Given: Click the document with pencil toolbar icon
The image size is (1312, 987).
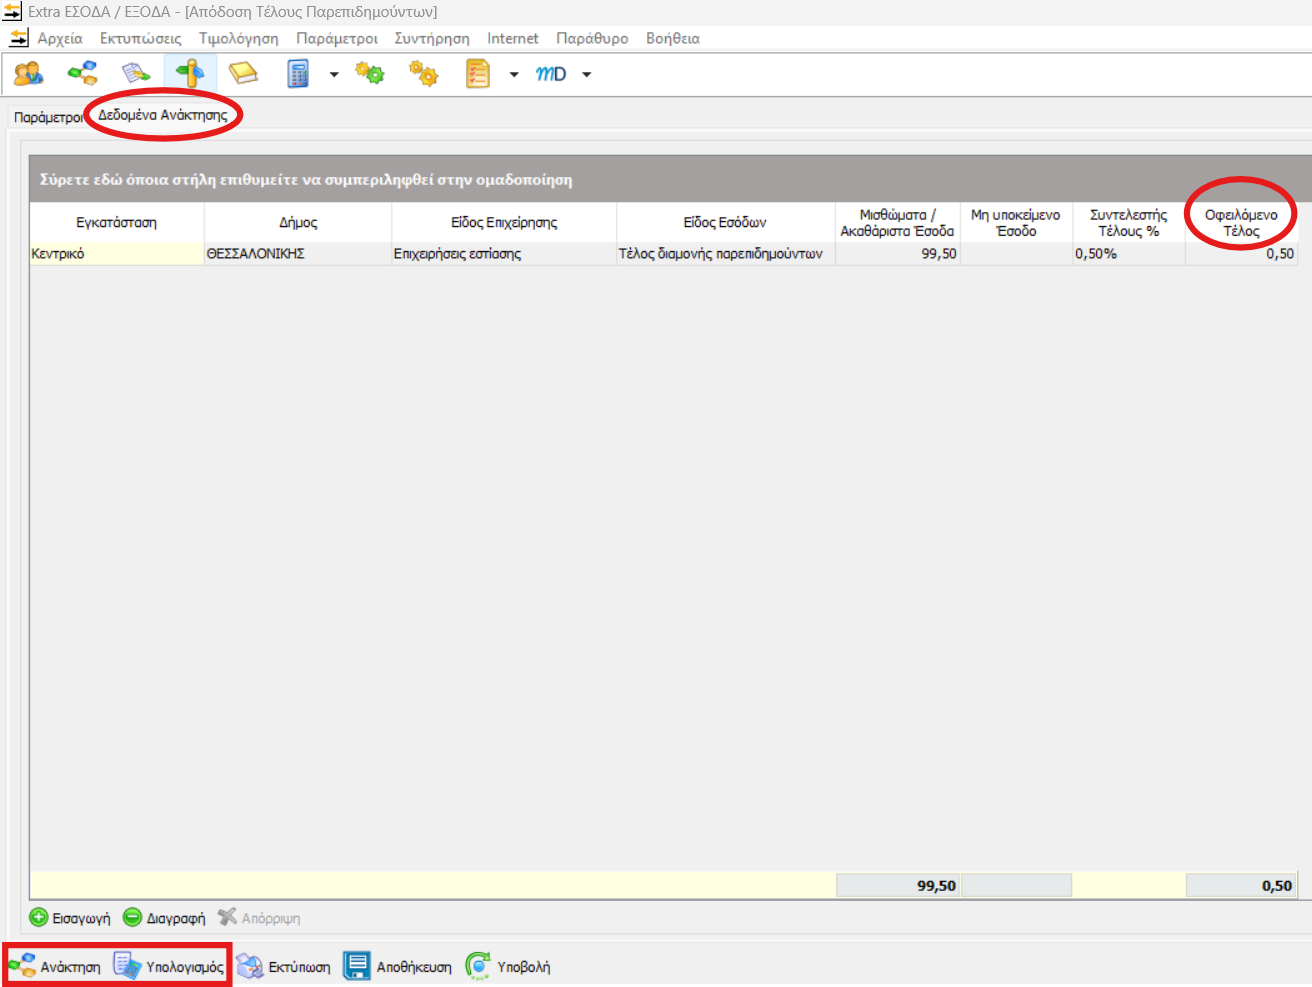Looking at the screenshot, I should tap(135, 74).
